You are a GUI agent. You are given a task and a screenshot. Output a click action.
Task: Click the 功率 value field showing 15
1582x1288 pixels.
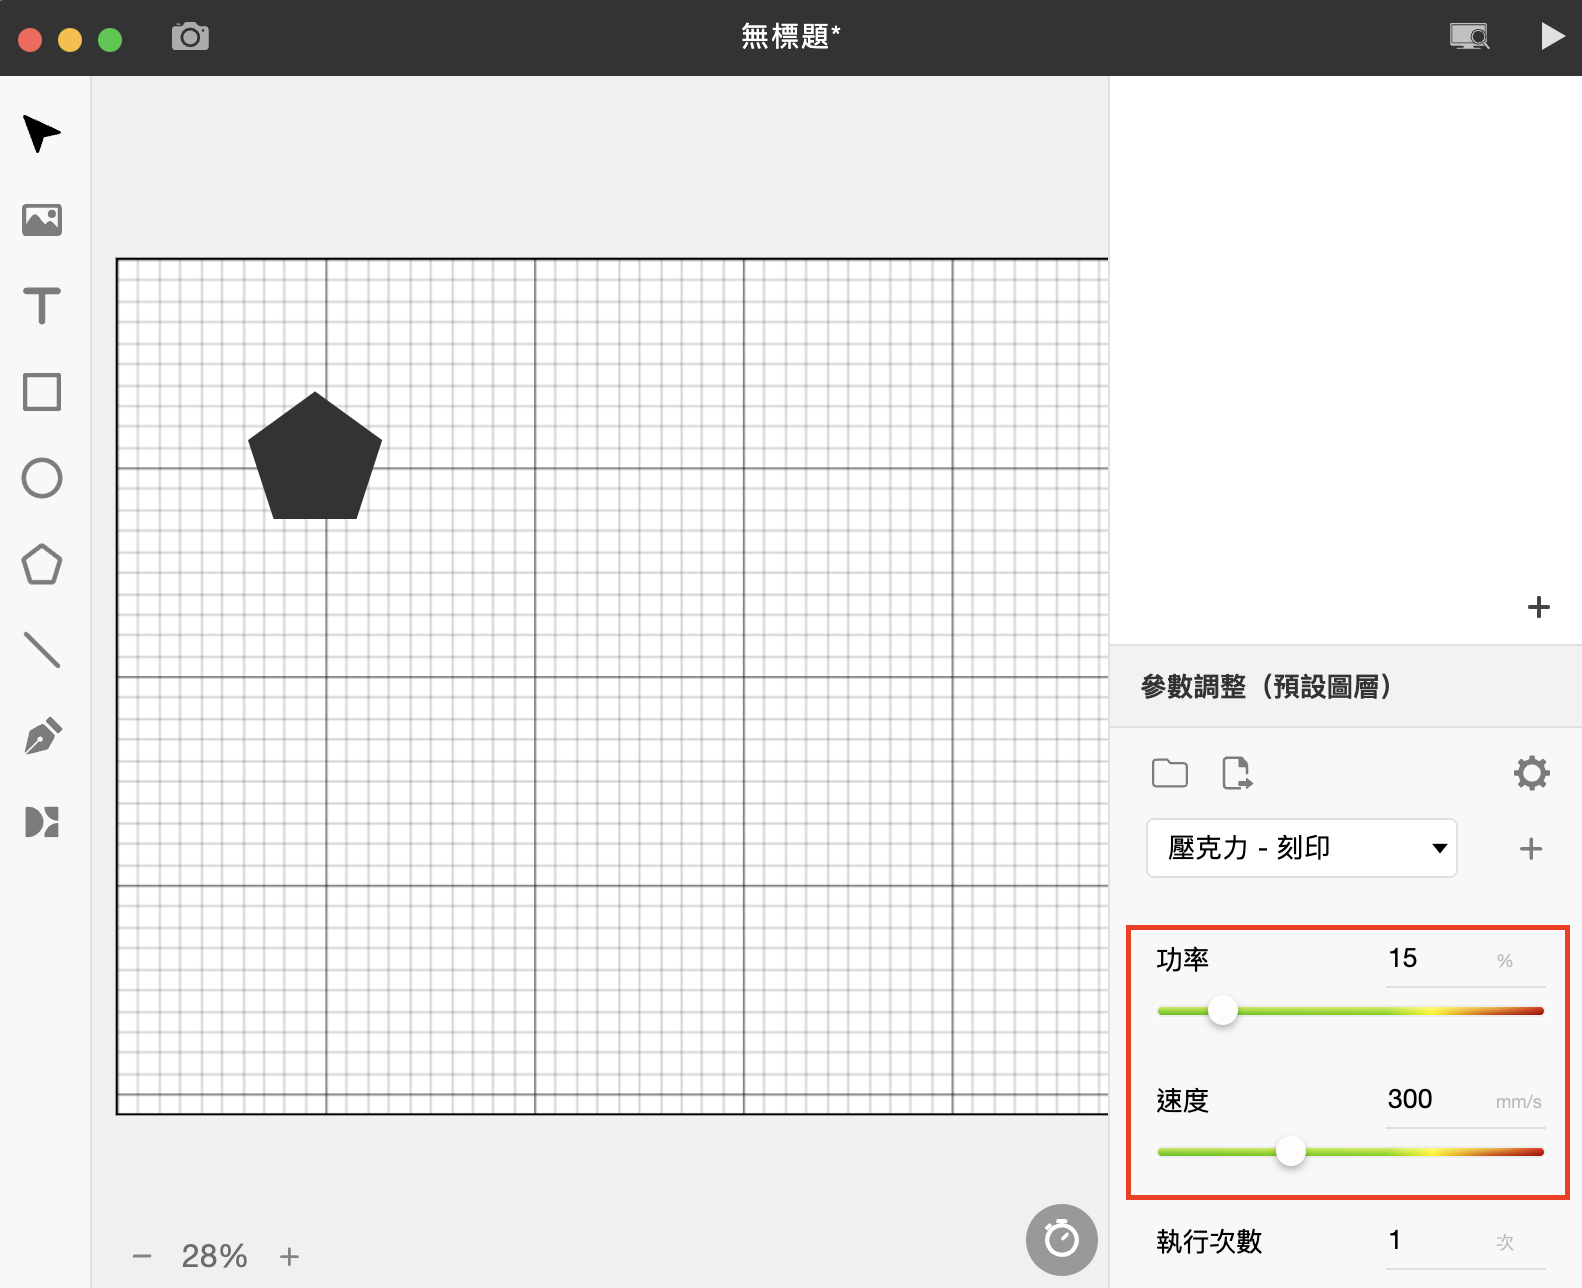pyautogui.click(x=1466, y=960)
